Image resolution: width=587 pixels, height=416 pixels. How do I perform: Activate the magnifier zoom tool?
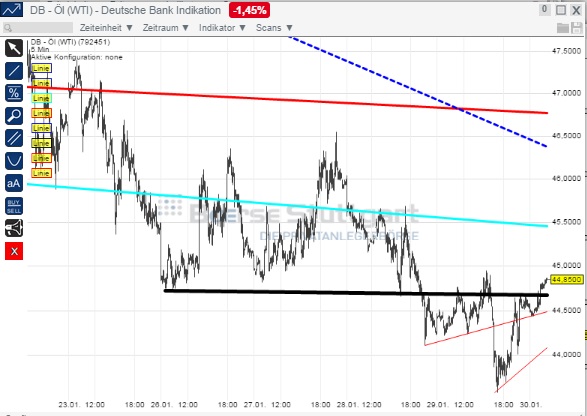coord(14,116)
